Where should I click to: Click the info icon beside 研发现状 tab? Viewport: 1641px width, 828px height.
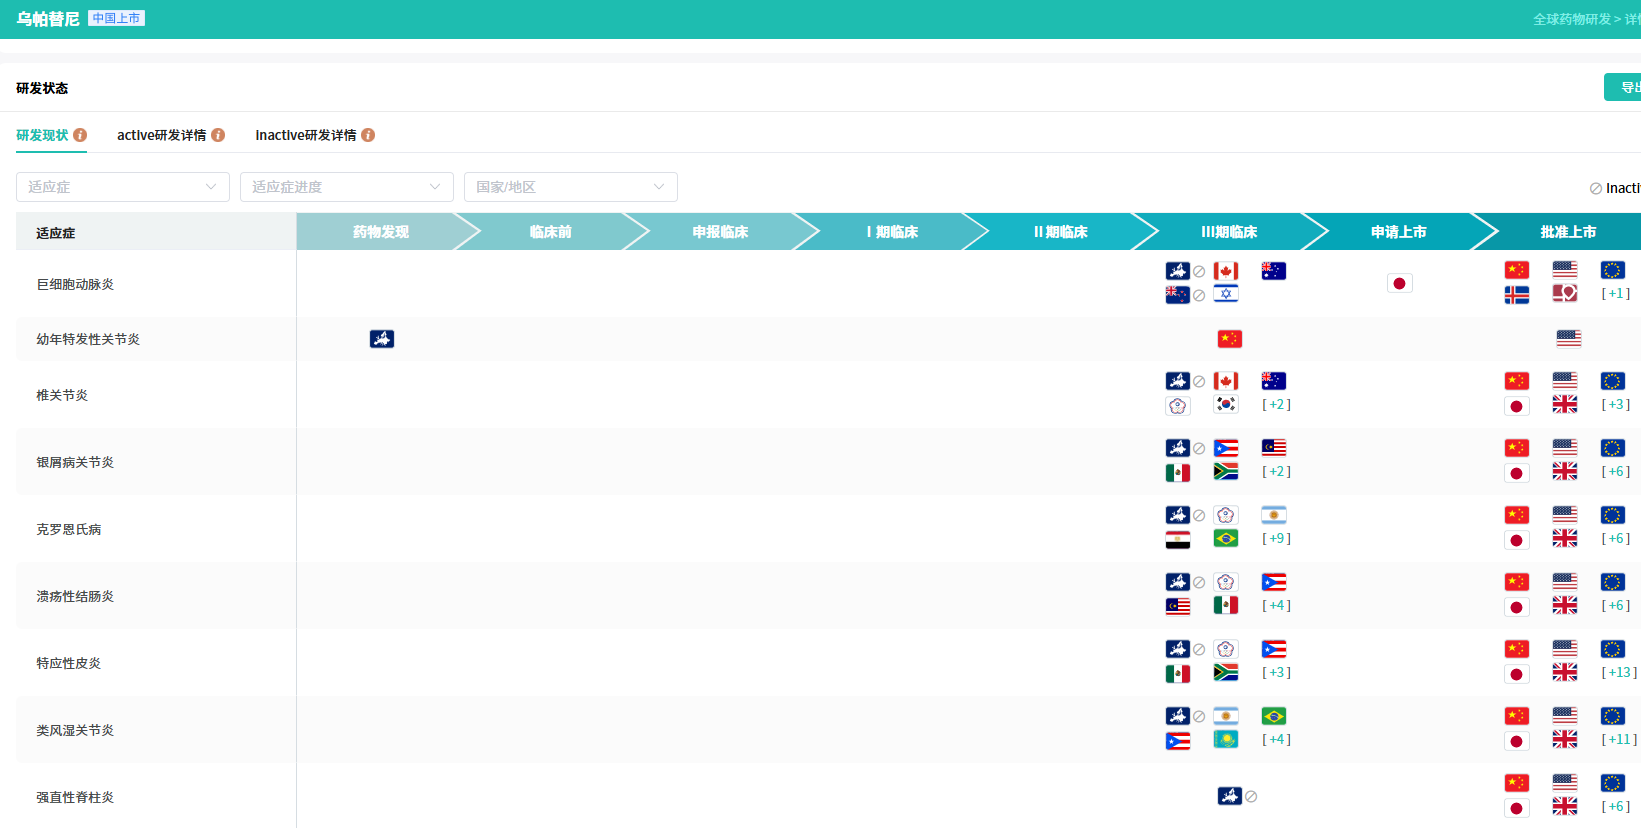click(80, 135)
